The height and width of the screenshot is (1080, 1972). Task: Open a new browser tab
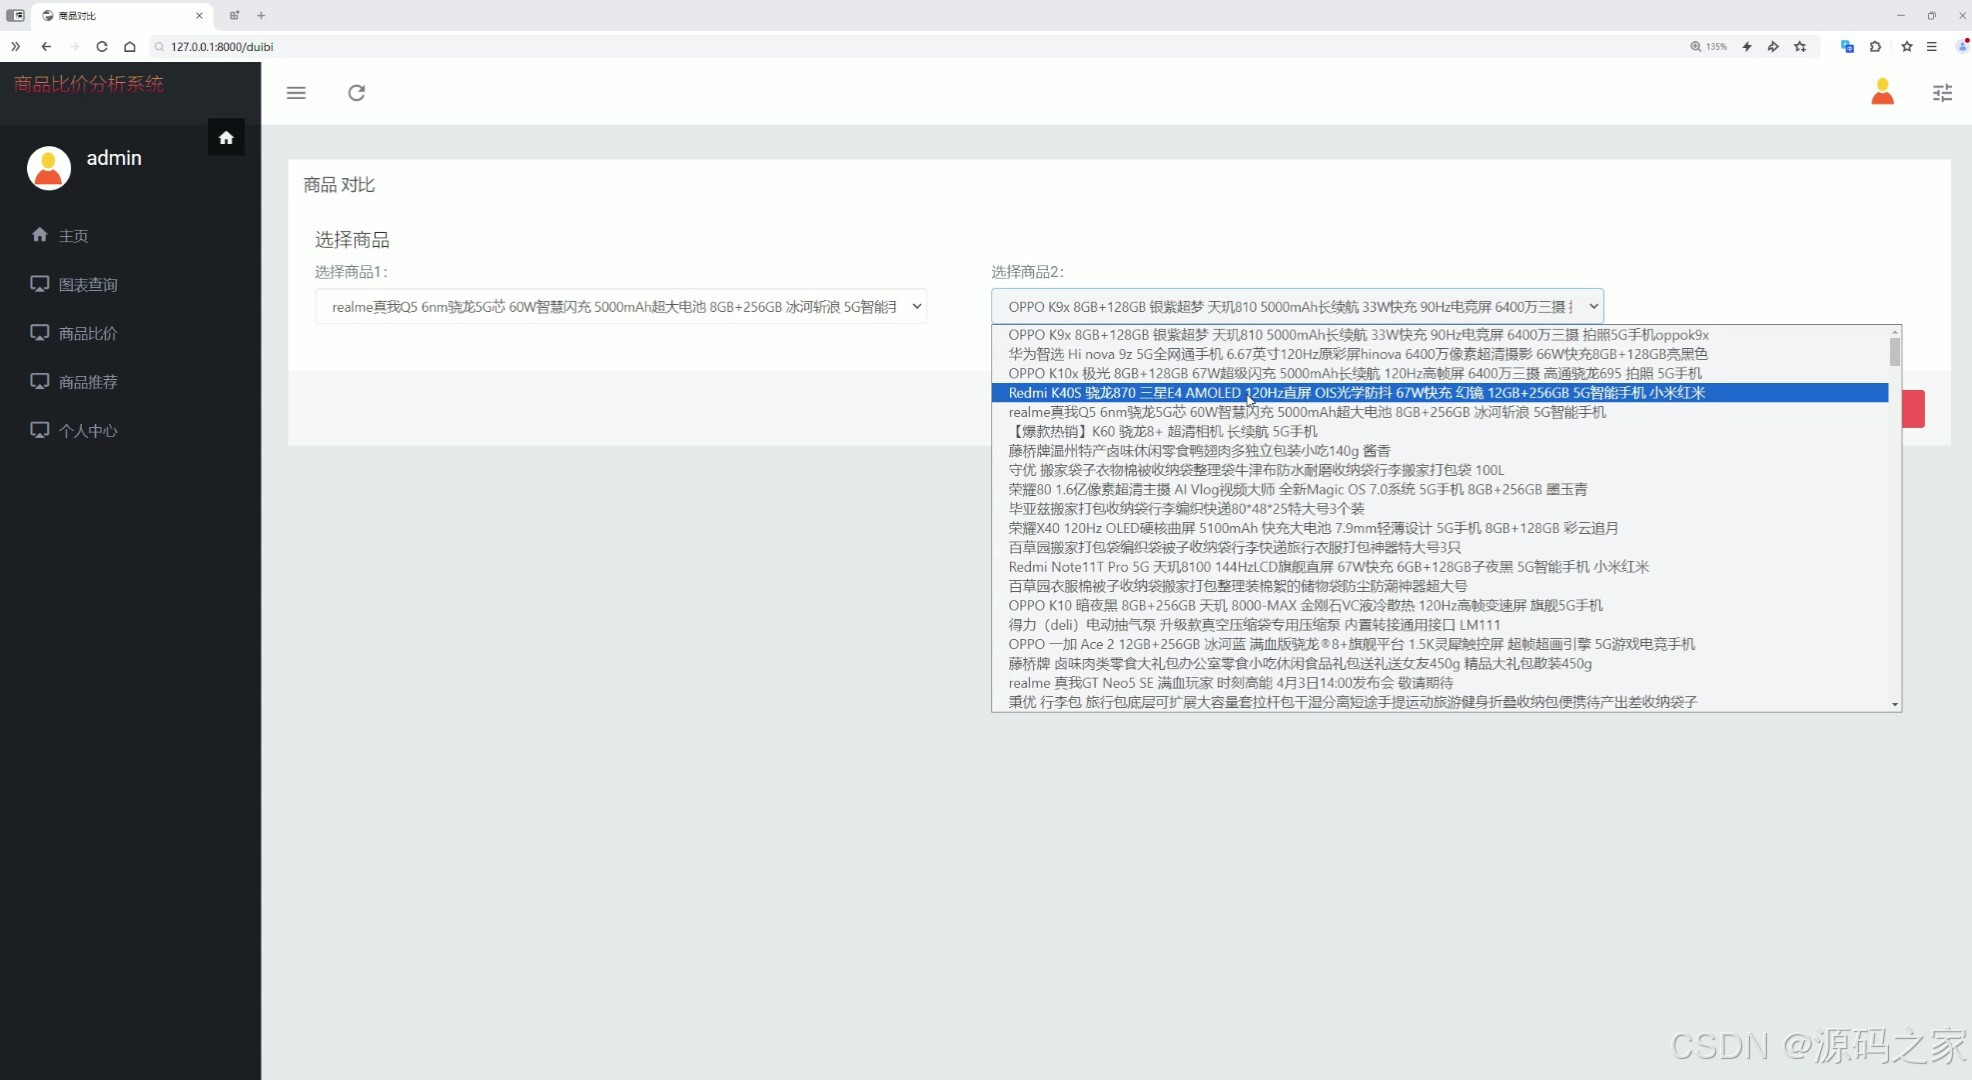tap(261, 15)
